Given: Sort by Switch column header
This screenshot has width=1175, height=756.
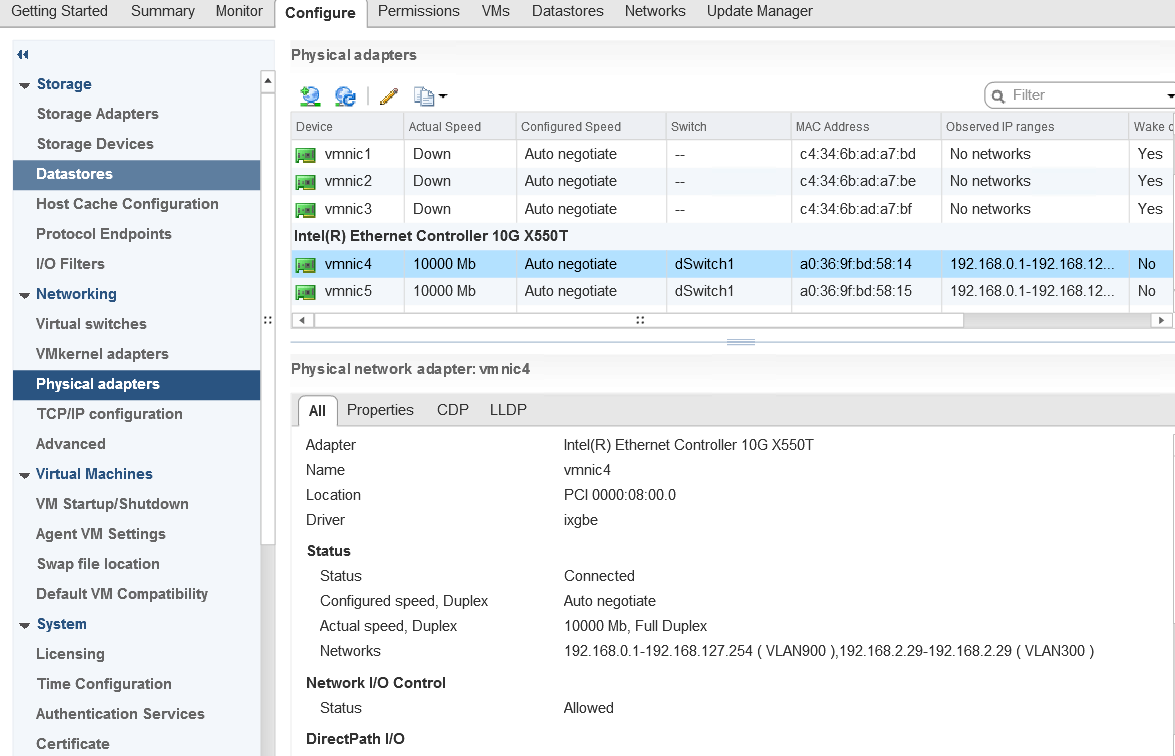Looking at the screenshot, I should [x=728, y=127].
